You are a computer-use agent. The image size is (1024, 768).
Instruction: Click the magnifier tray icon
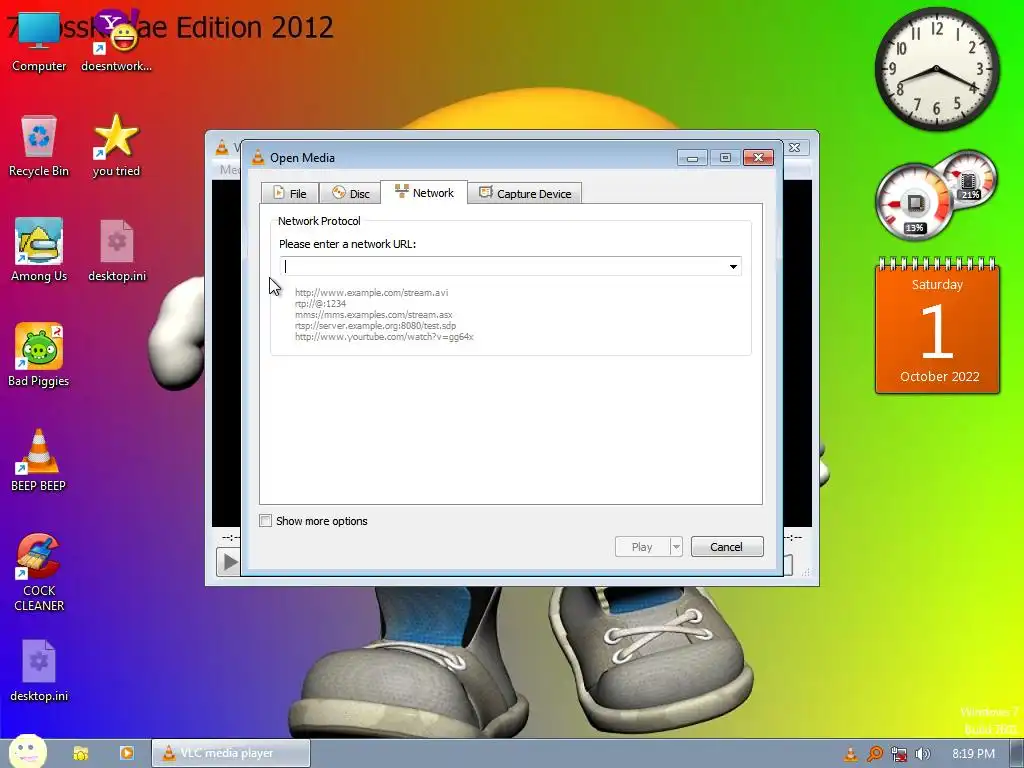point(874,754)
